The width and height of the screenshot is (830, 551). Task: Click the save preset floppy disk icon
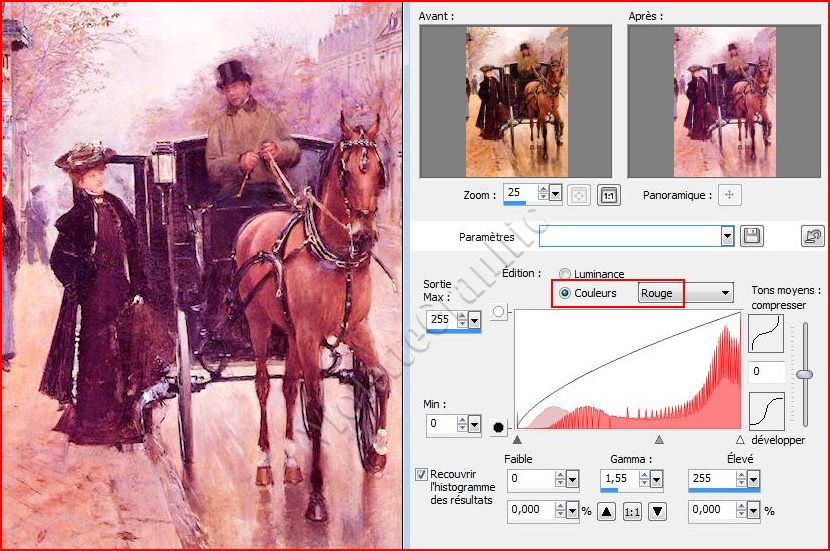click(x=752, y=237)
